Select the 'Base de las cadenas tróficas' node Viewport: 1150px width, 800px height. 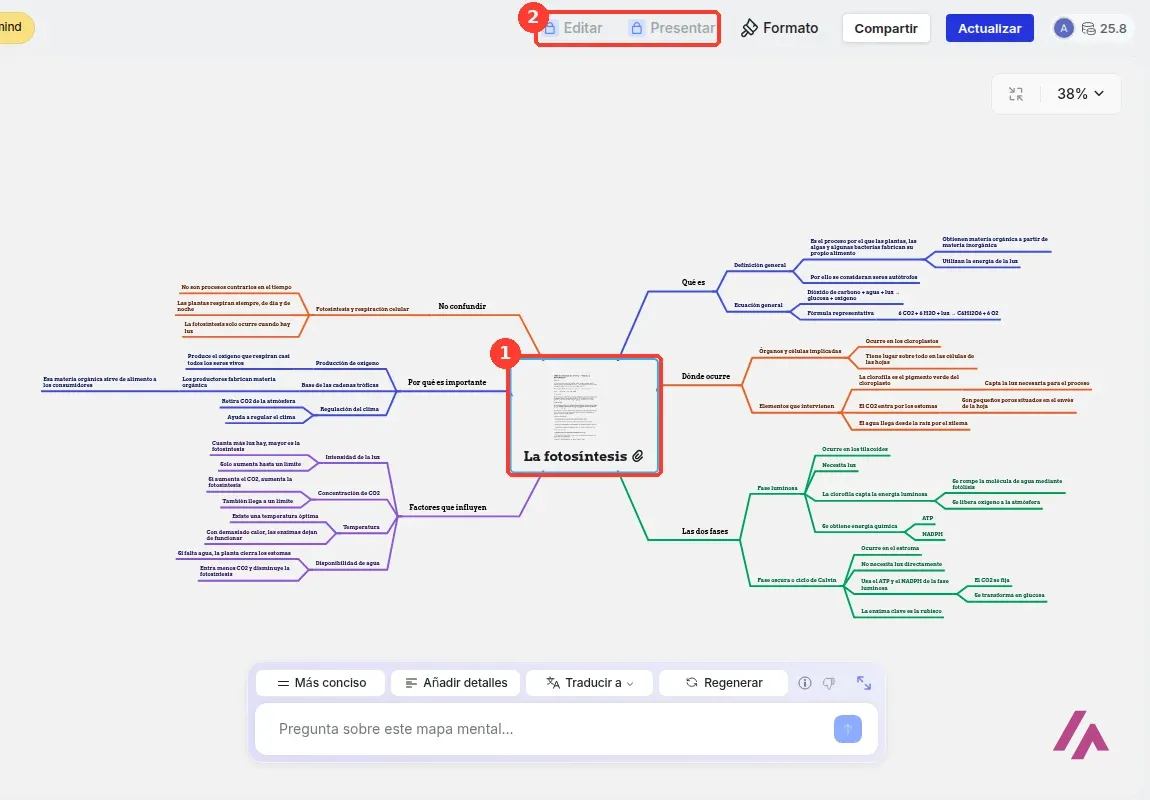pos(340,385)
